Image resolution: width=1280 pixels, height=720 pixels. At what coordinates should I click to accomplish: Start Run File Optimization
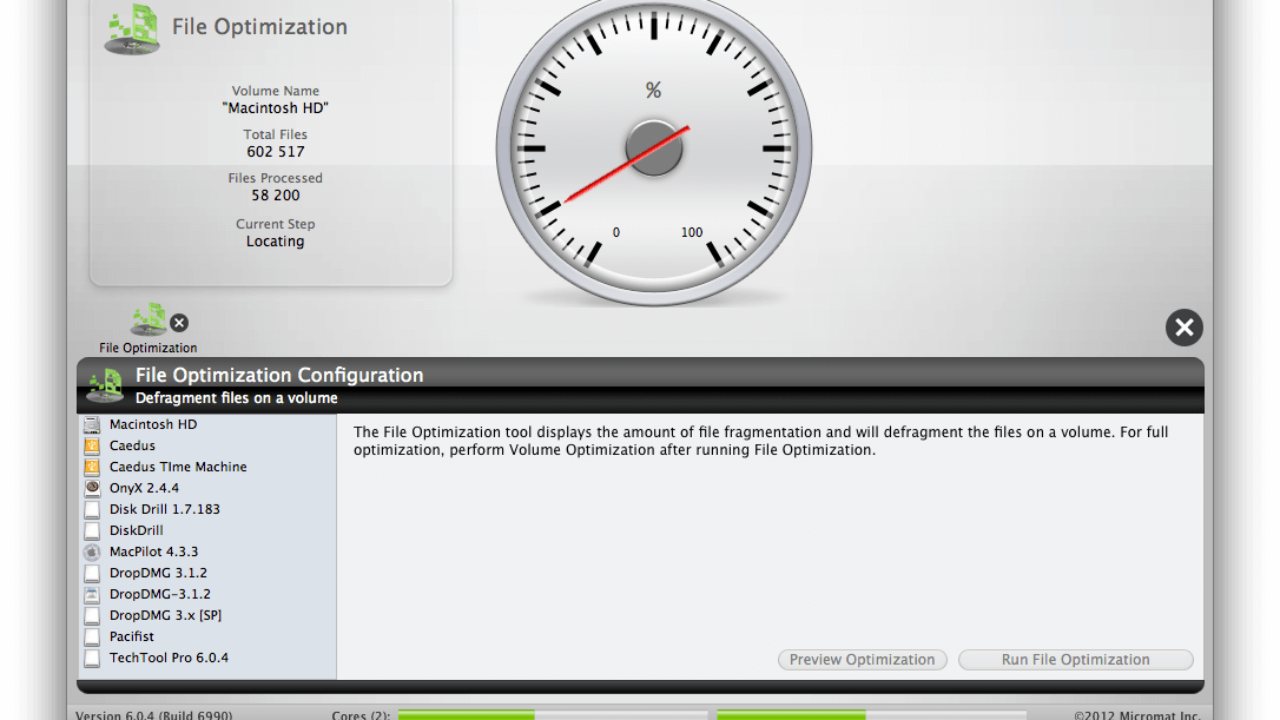coord(1075,659)
